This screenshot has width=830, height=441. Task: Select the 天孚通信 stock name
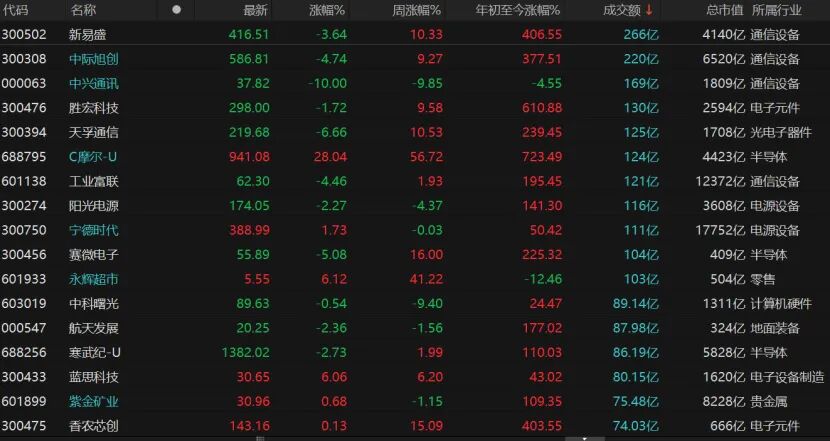pyautogui.click(x=94, y=132)
